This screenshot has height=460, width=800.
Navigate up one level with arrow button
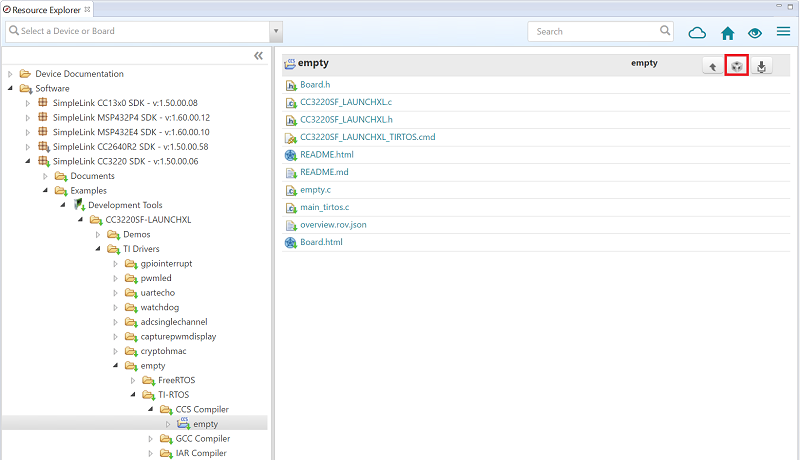[712, 67]
